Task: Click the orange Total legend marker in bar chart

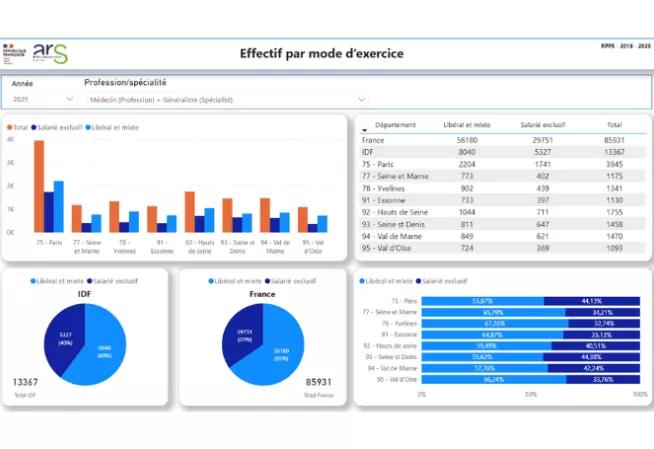Action: 9,128
